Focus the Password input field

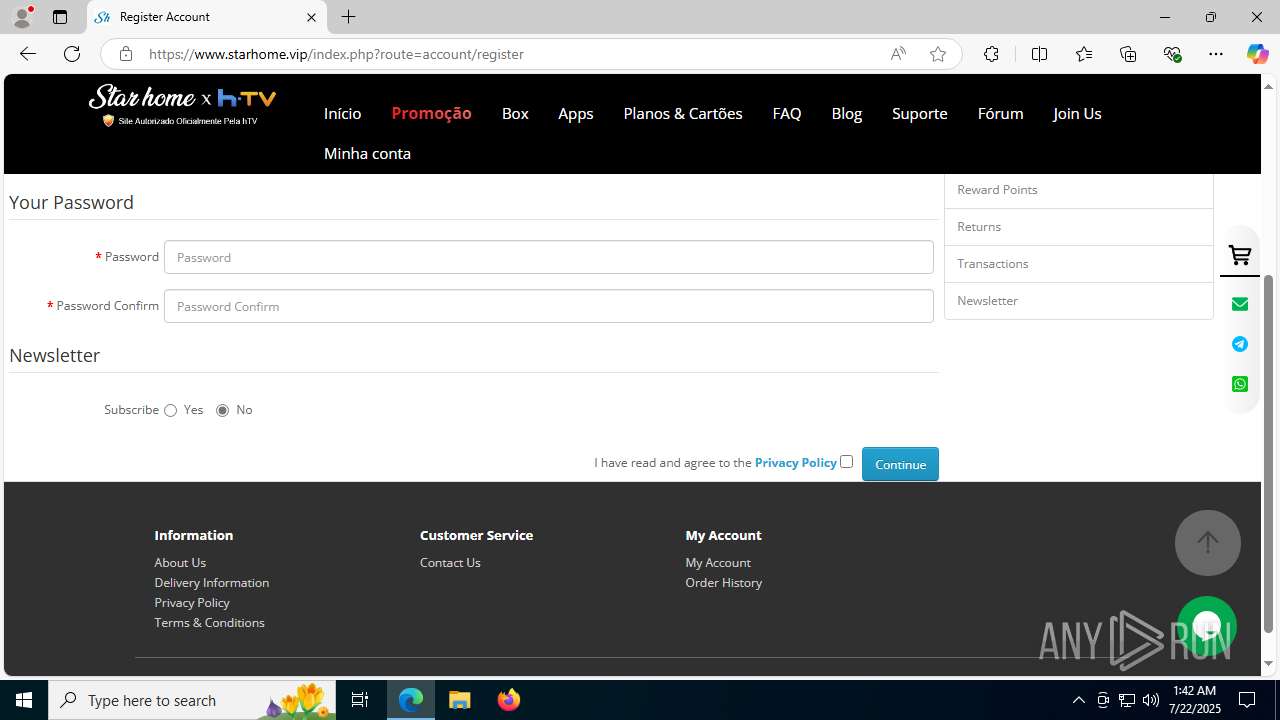click(x=549, y=257)
